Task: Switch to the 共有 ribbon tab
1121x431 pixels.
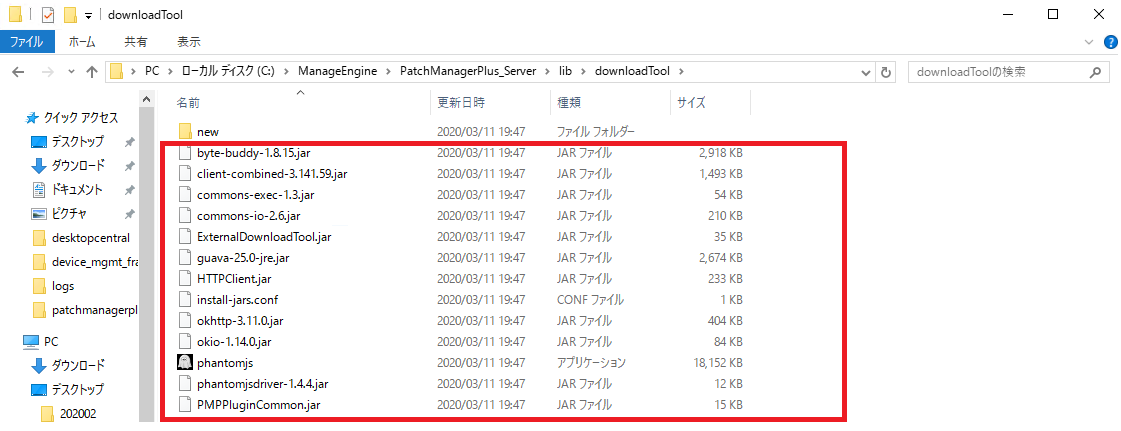Action: (136, 41)
